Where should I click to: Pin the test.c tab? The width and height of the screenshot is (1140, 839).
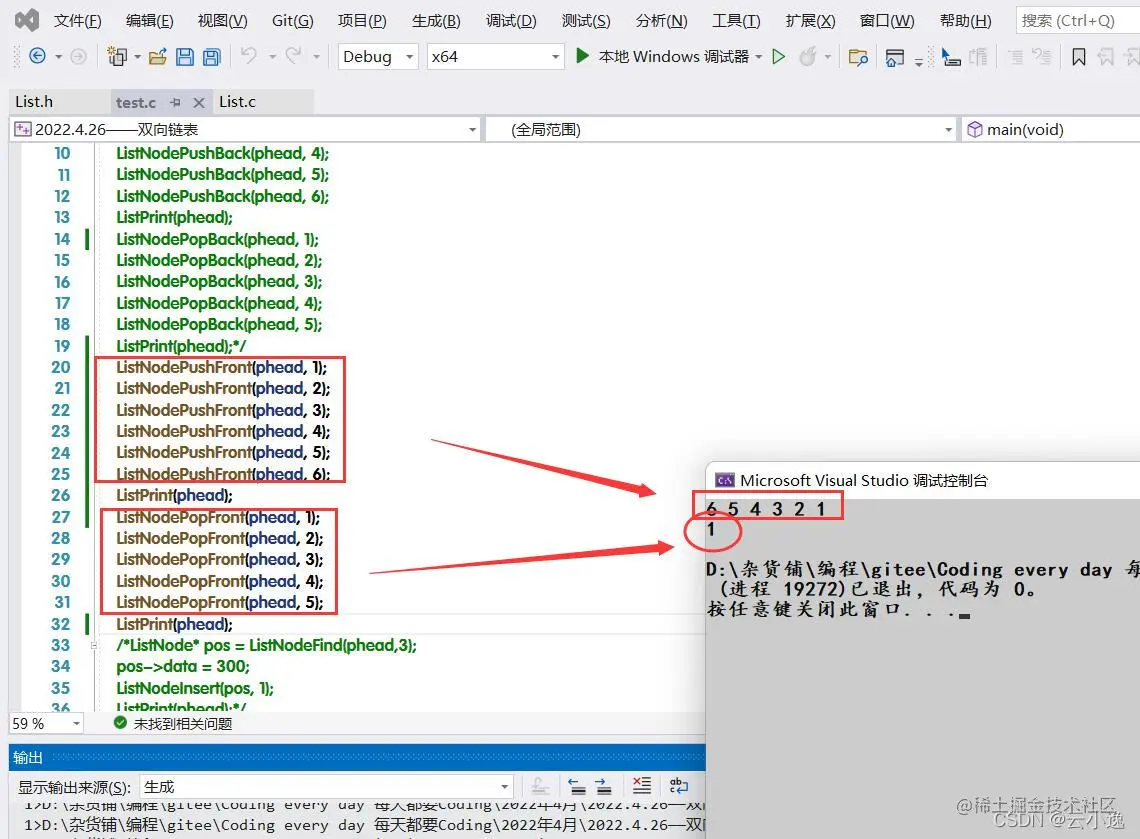click(175, 103)
